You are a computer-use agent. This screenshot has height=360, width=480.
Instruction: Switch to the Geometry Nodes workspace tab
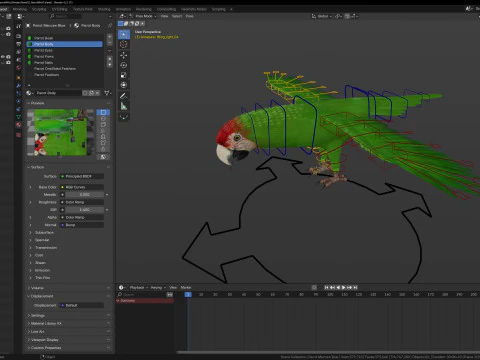(x=194, y=9)
